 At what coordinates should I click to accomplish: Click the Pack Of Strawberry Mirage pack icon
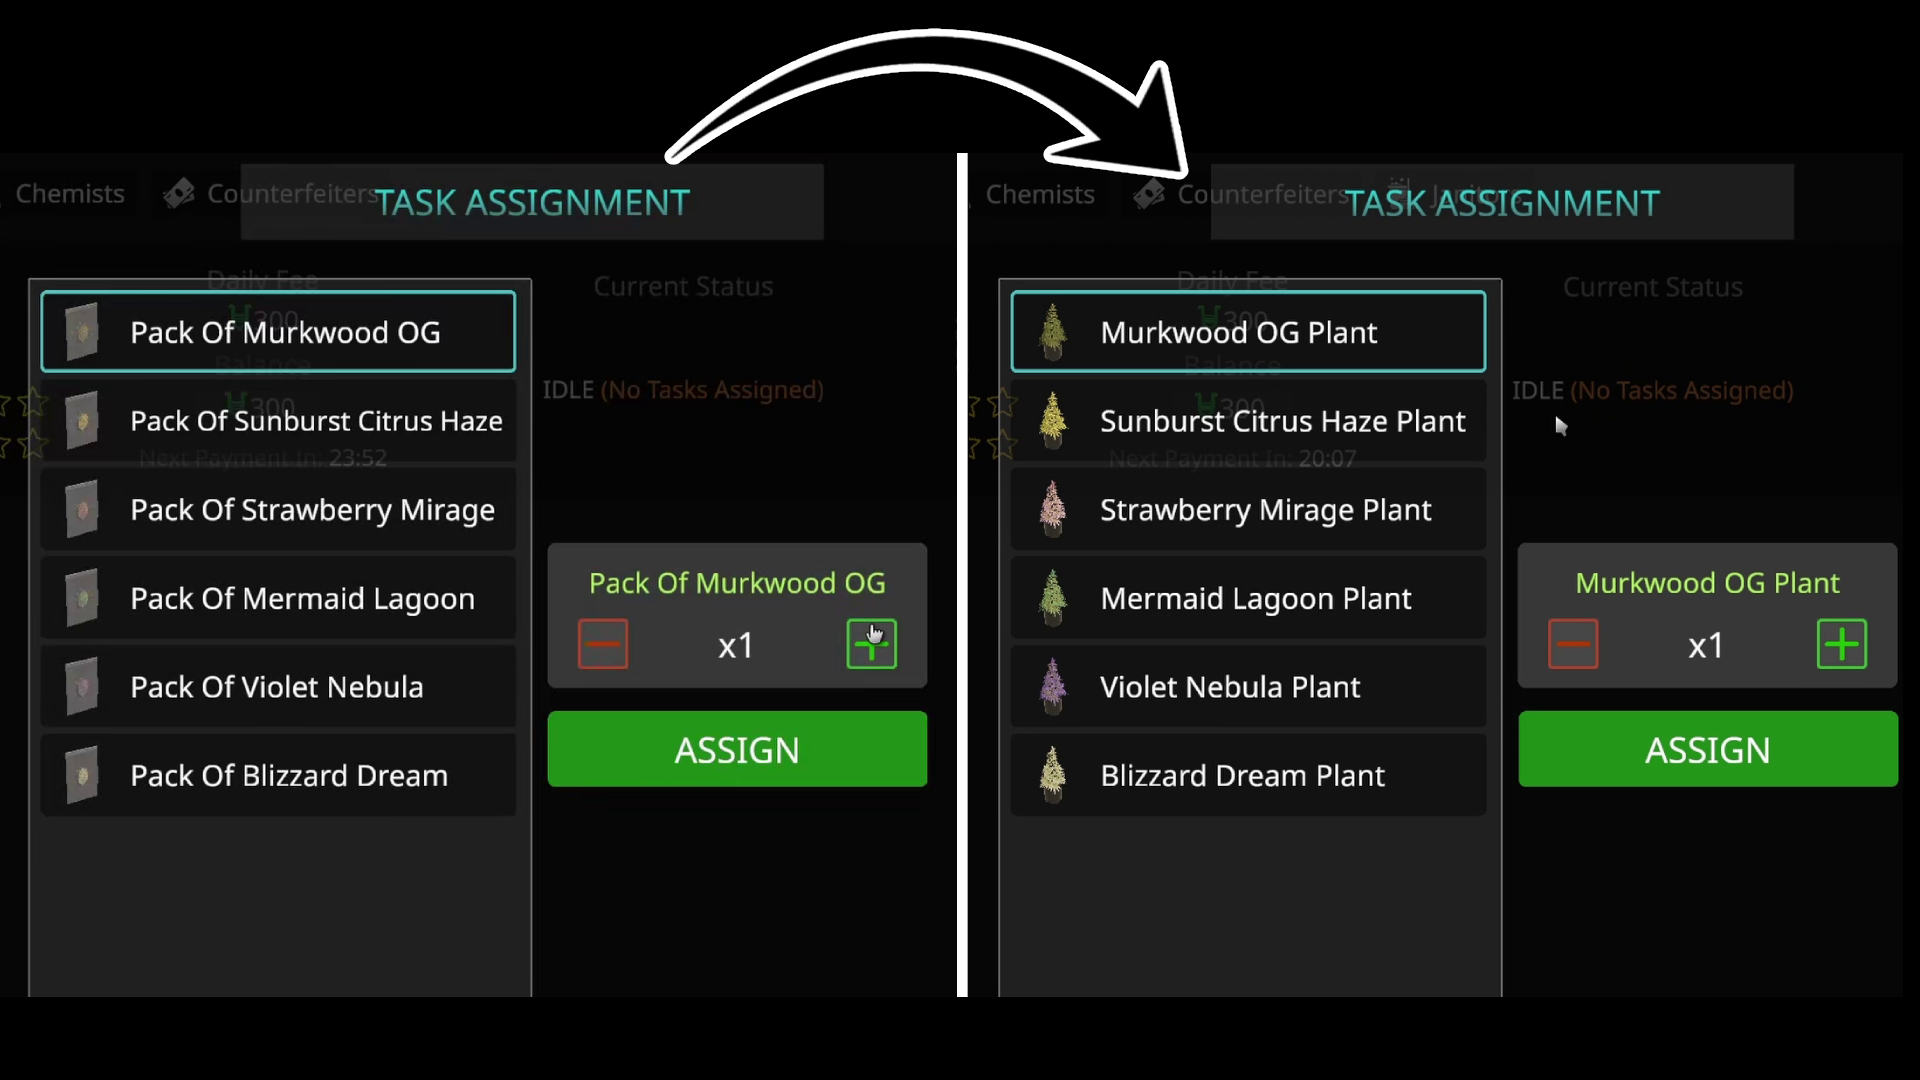82,510
